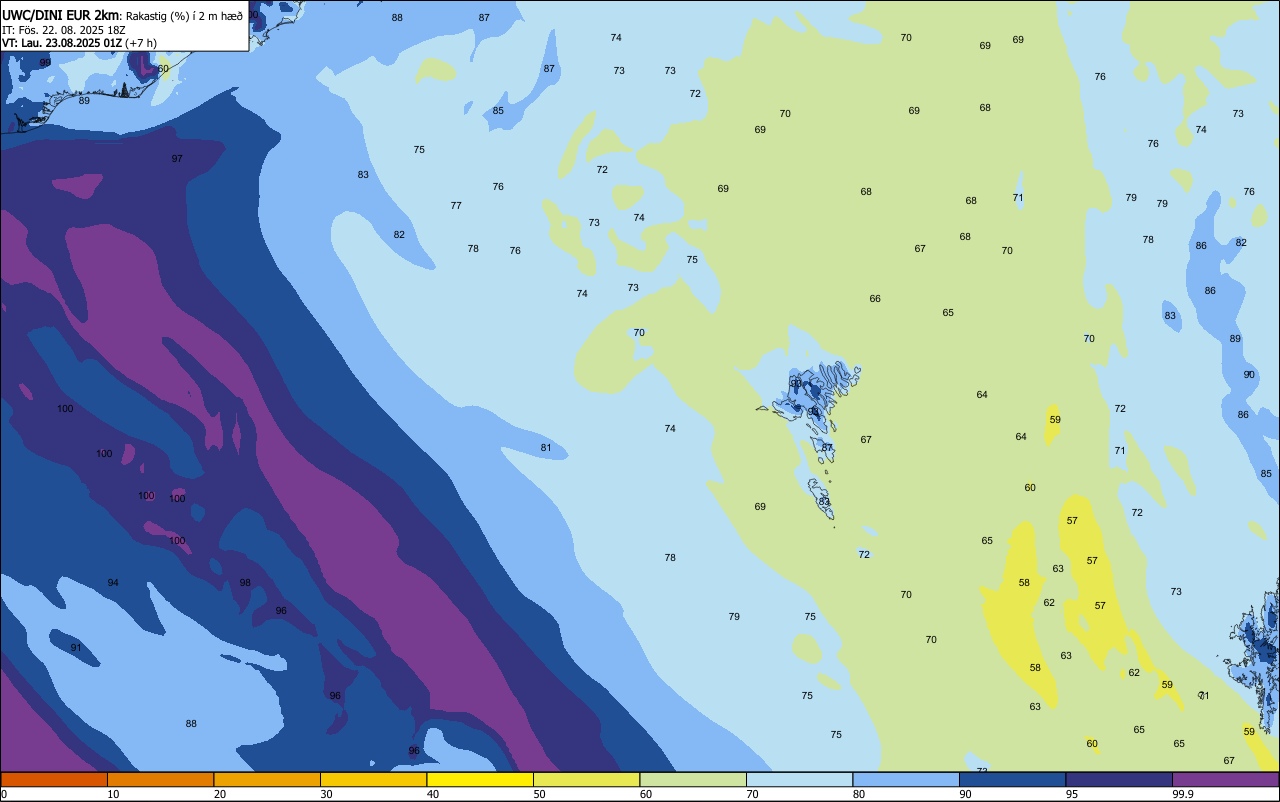Click the '0' legend scale label

point(5,794)
